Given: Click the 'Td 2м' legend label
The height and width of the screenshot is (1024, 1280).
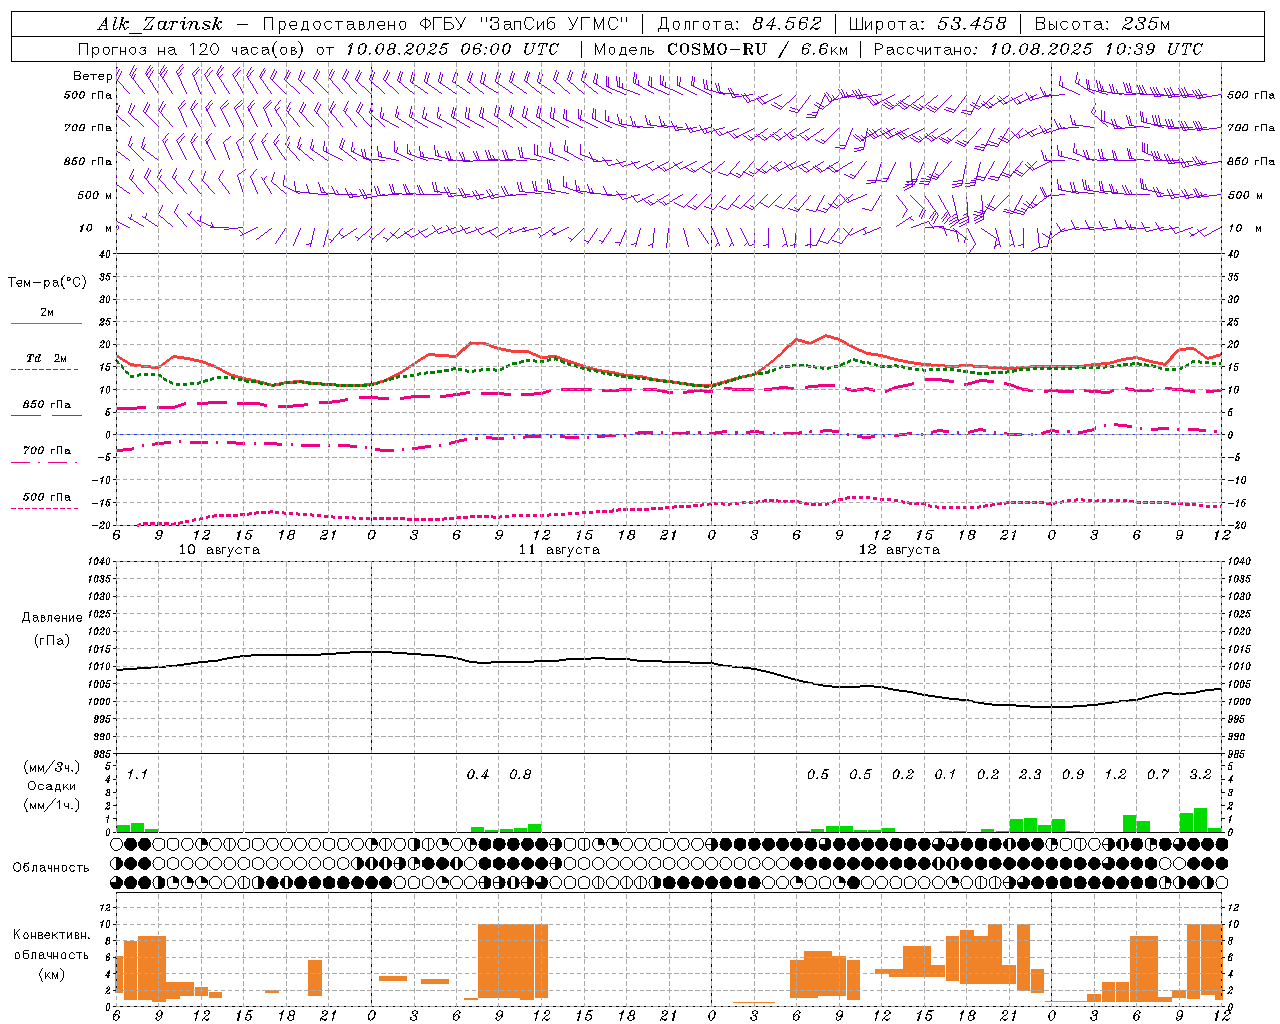Looking at the screenshot, I should (47, 358).
